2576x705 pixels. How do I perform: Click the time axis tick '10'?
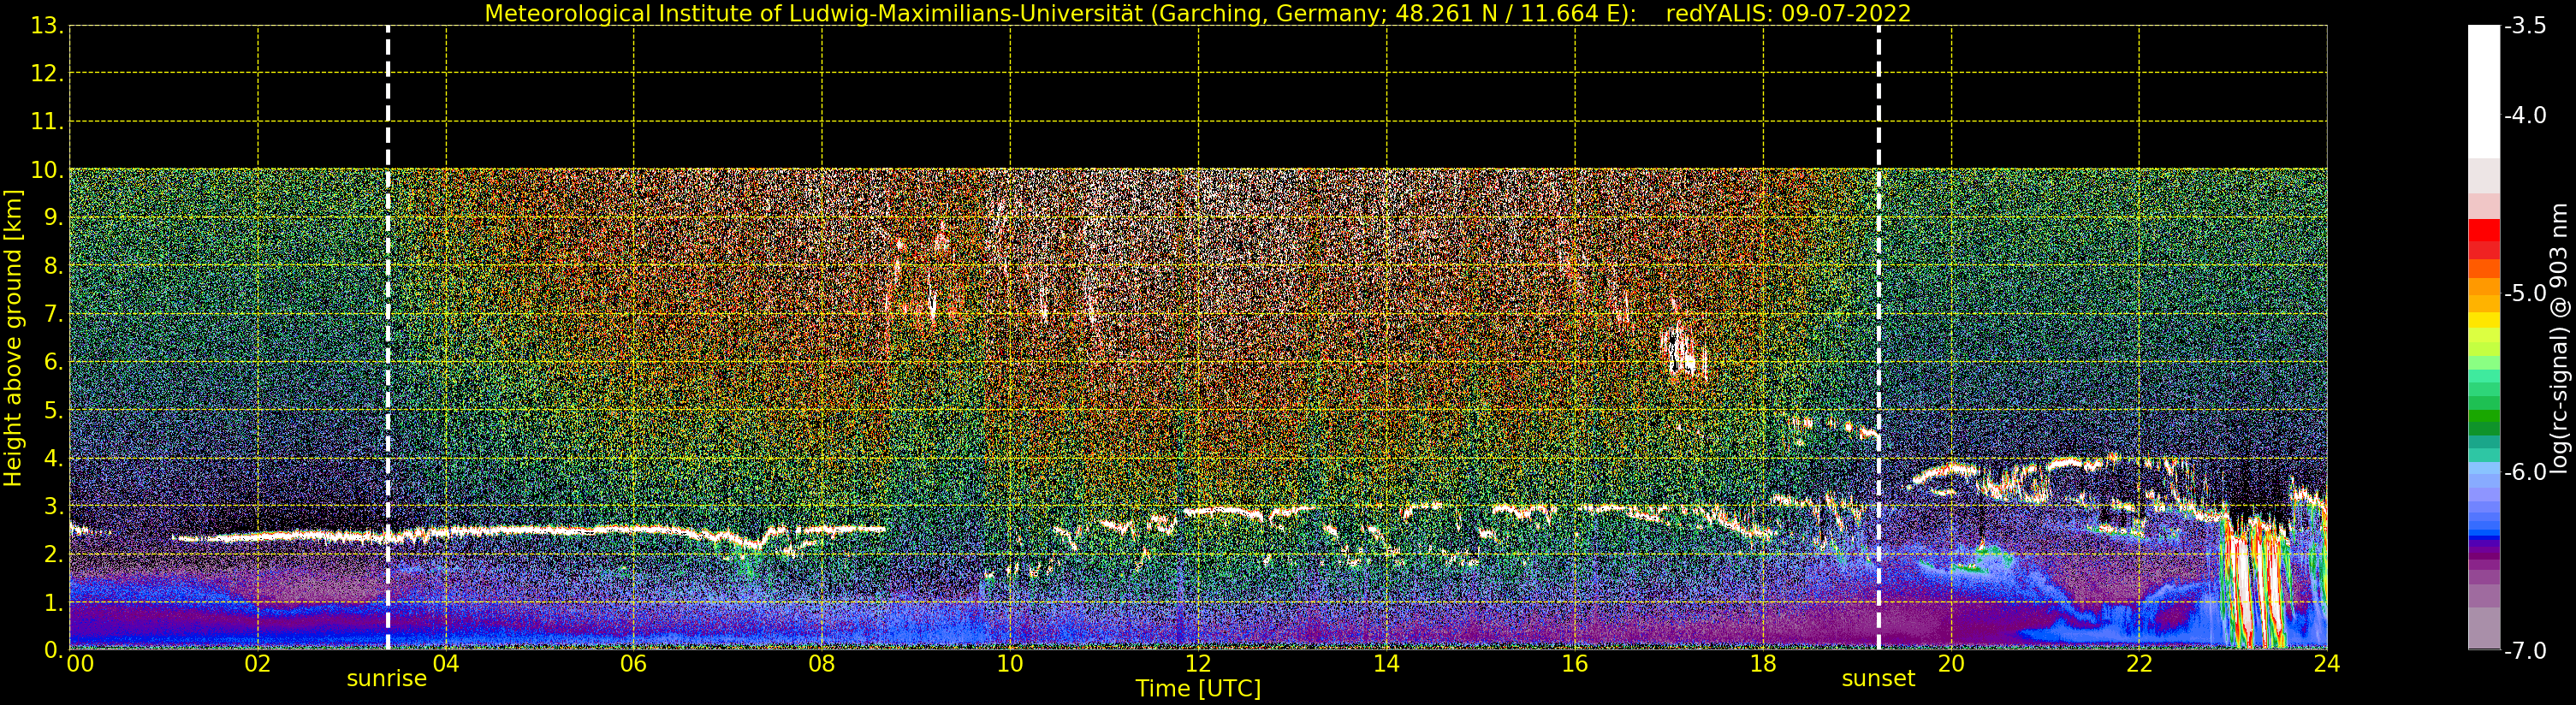click(x=1010, y=664)
